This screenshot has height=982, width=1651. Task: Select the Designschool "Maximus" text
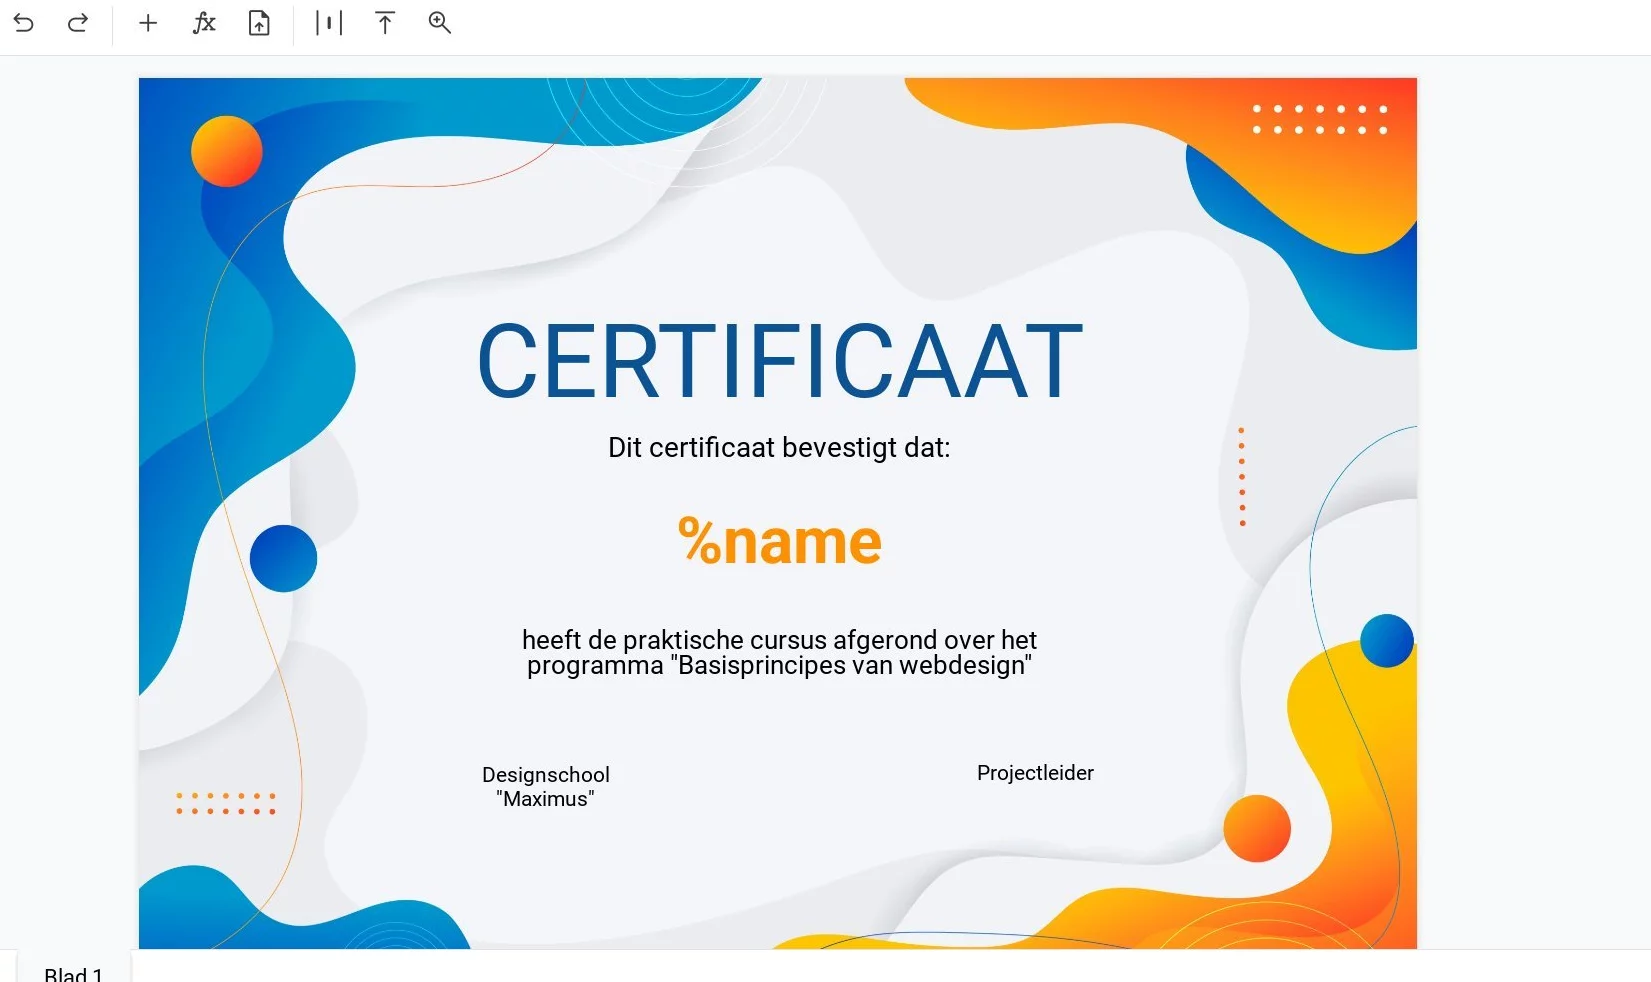(x=546, y=786)
